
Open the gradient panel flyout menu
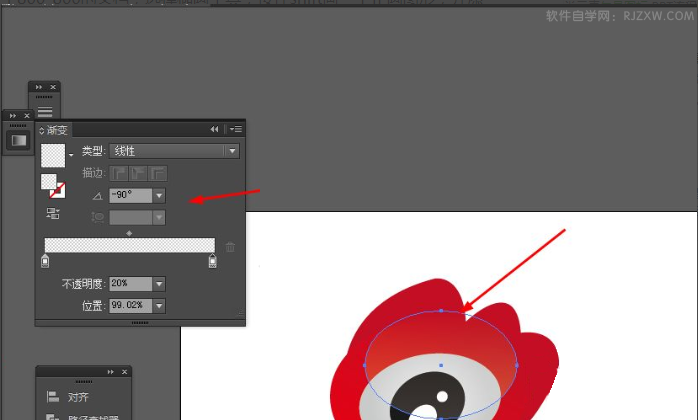(x=236, y=129)
